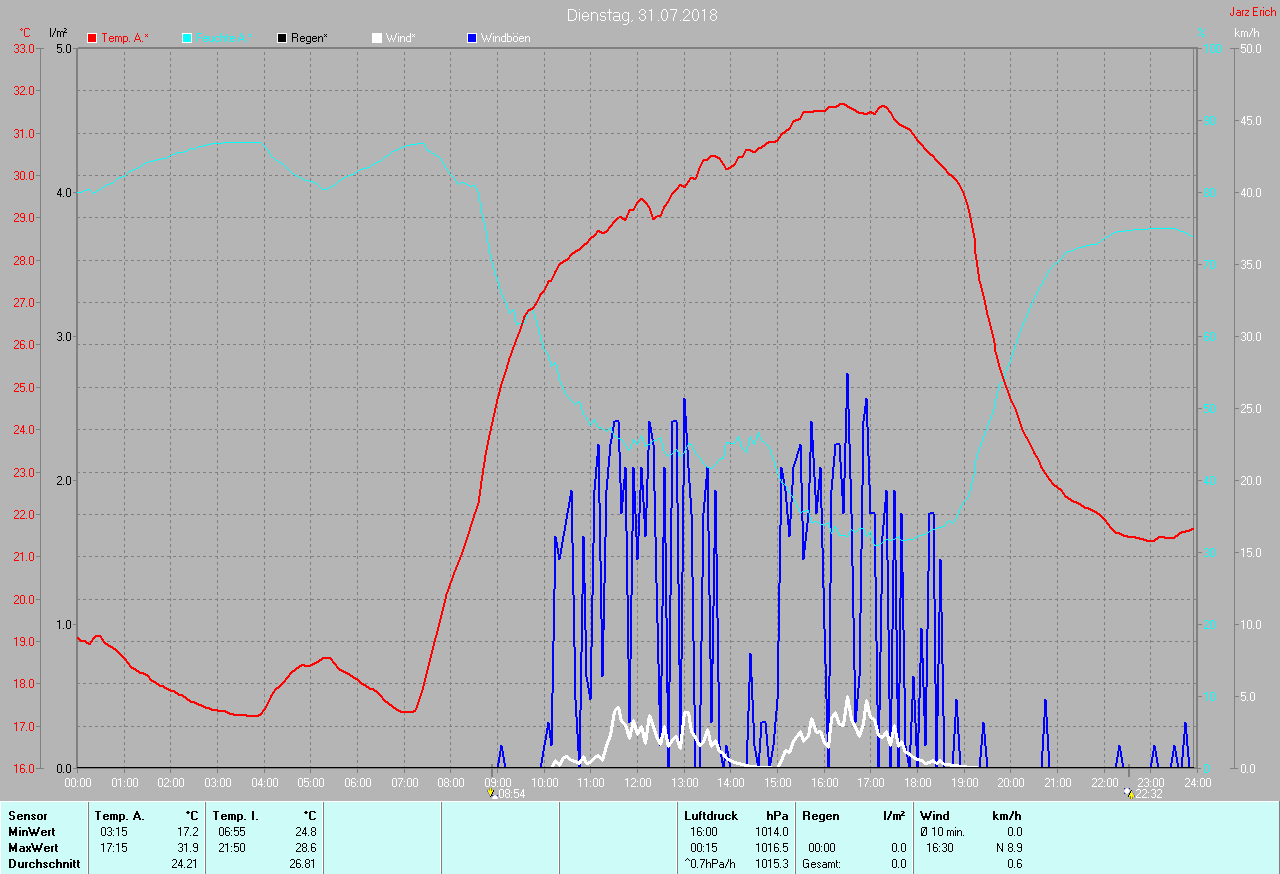Click the Temp. I. column header

pos(264,816)
